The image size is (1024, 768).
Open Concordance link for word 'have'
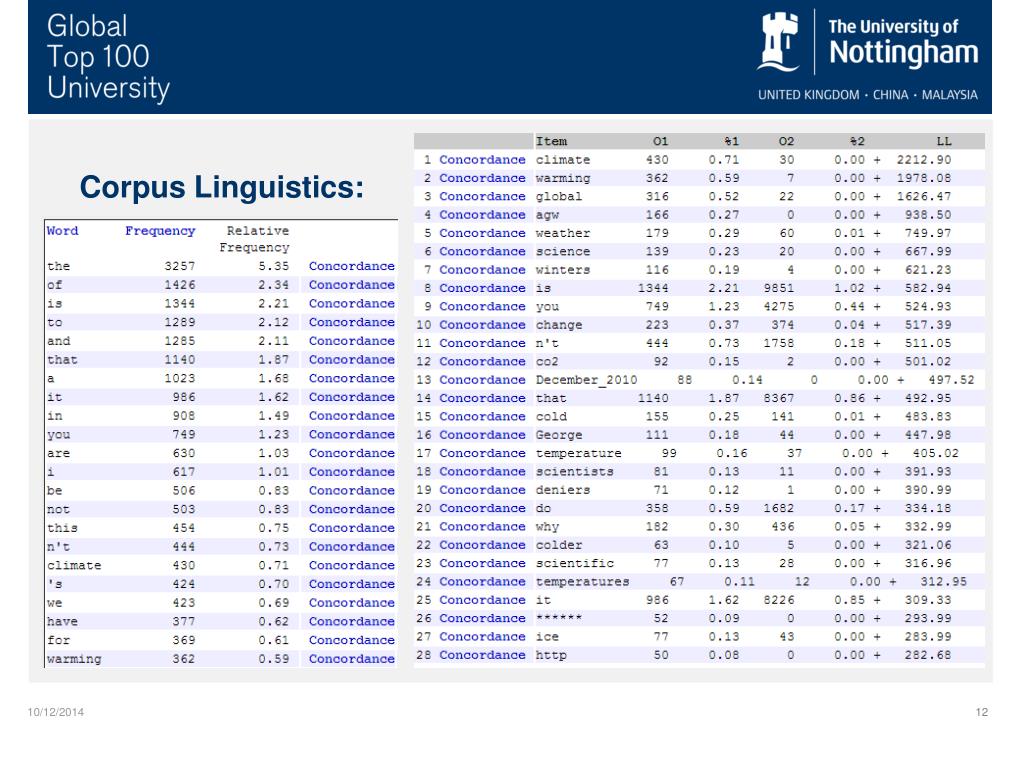[351, 622]
